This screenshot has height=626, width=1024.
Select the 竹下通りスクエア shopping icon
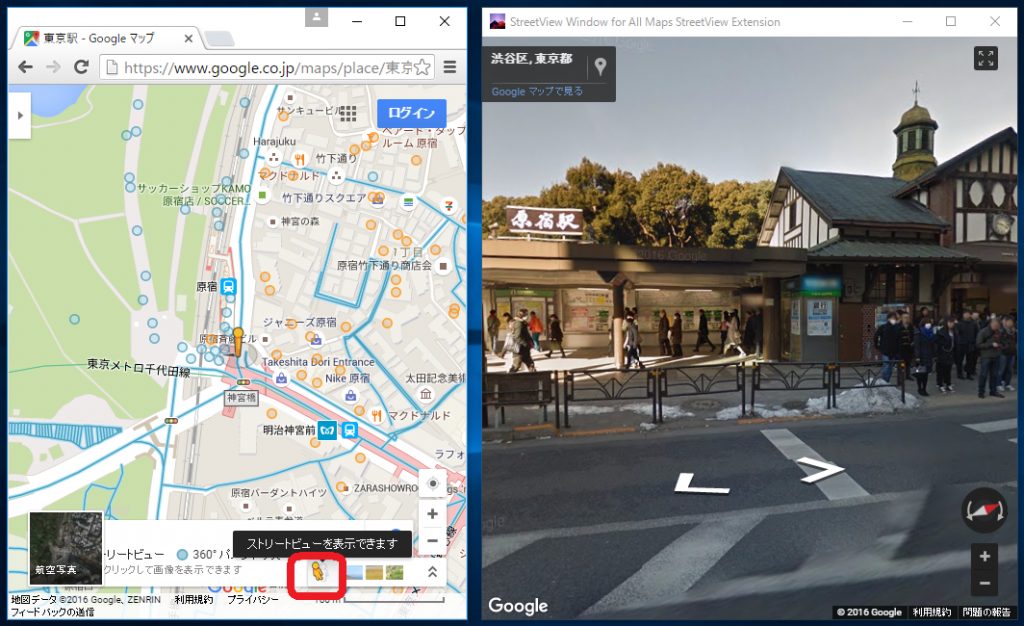click(377, 198)
